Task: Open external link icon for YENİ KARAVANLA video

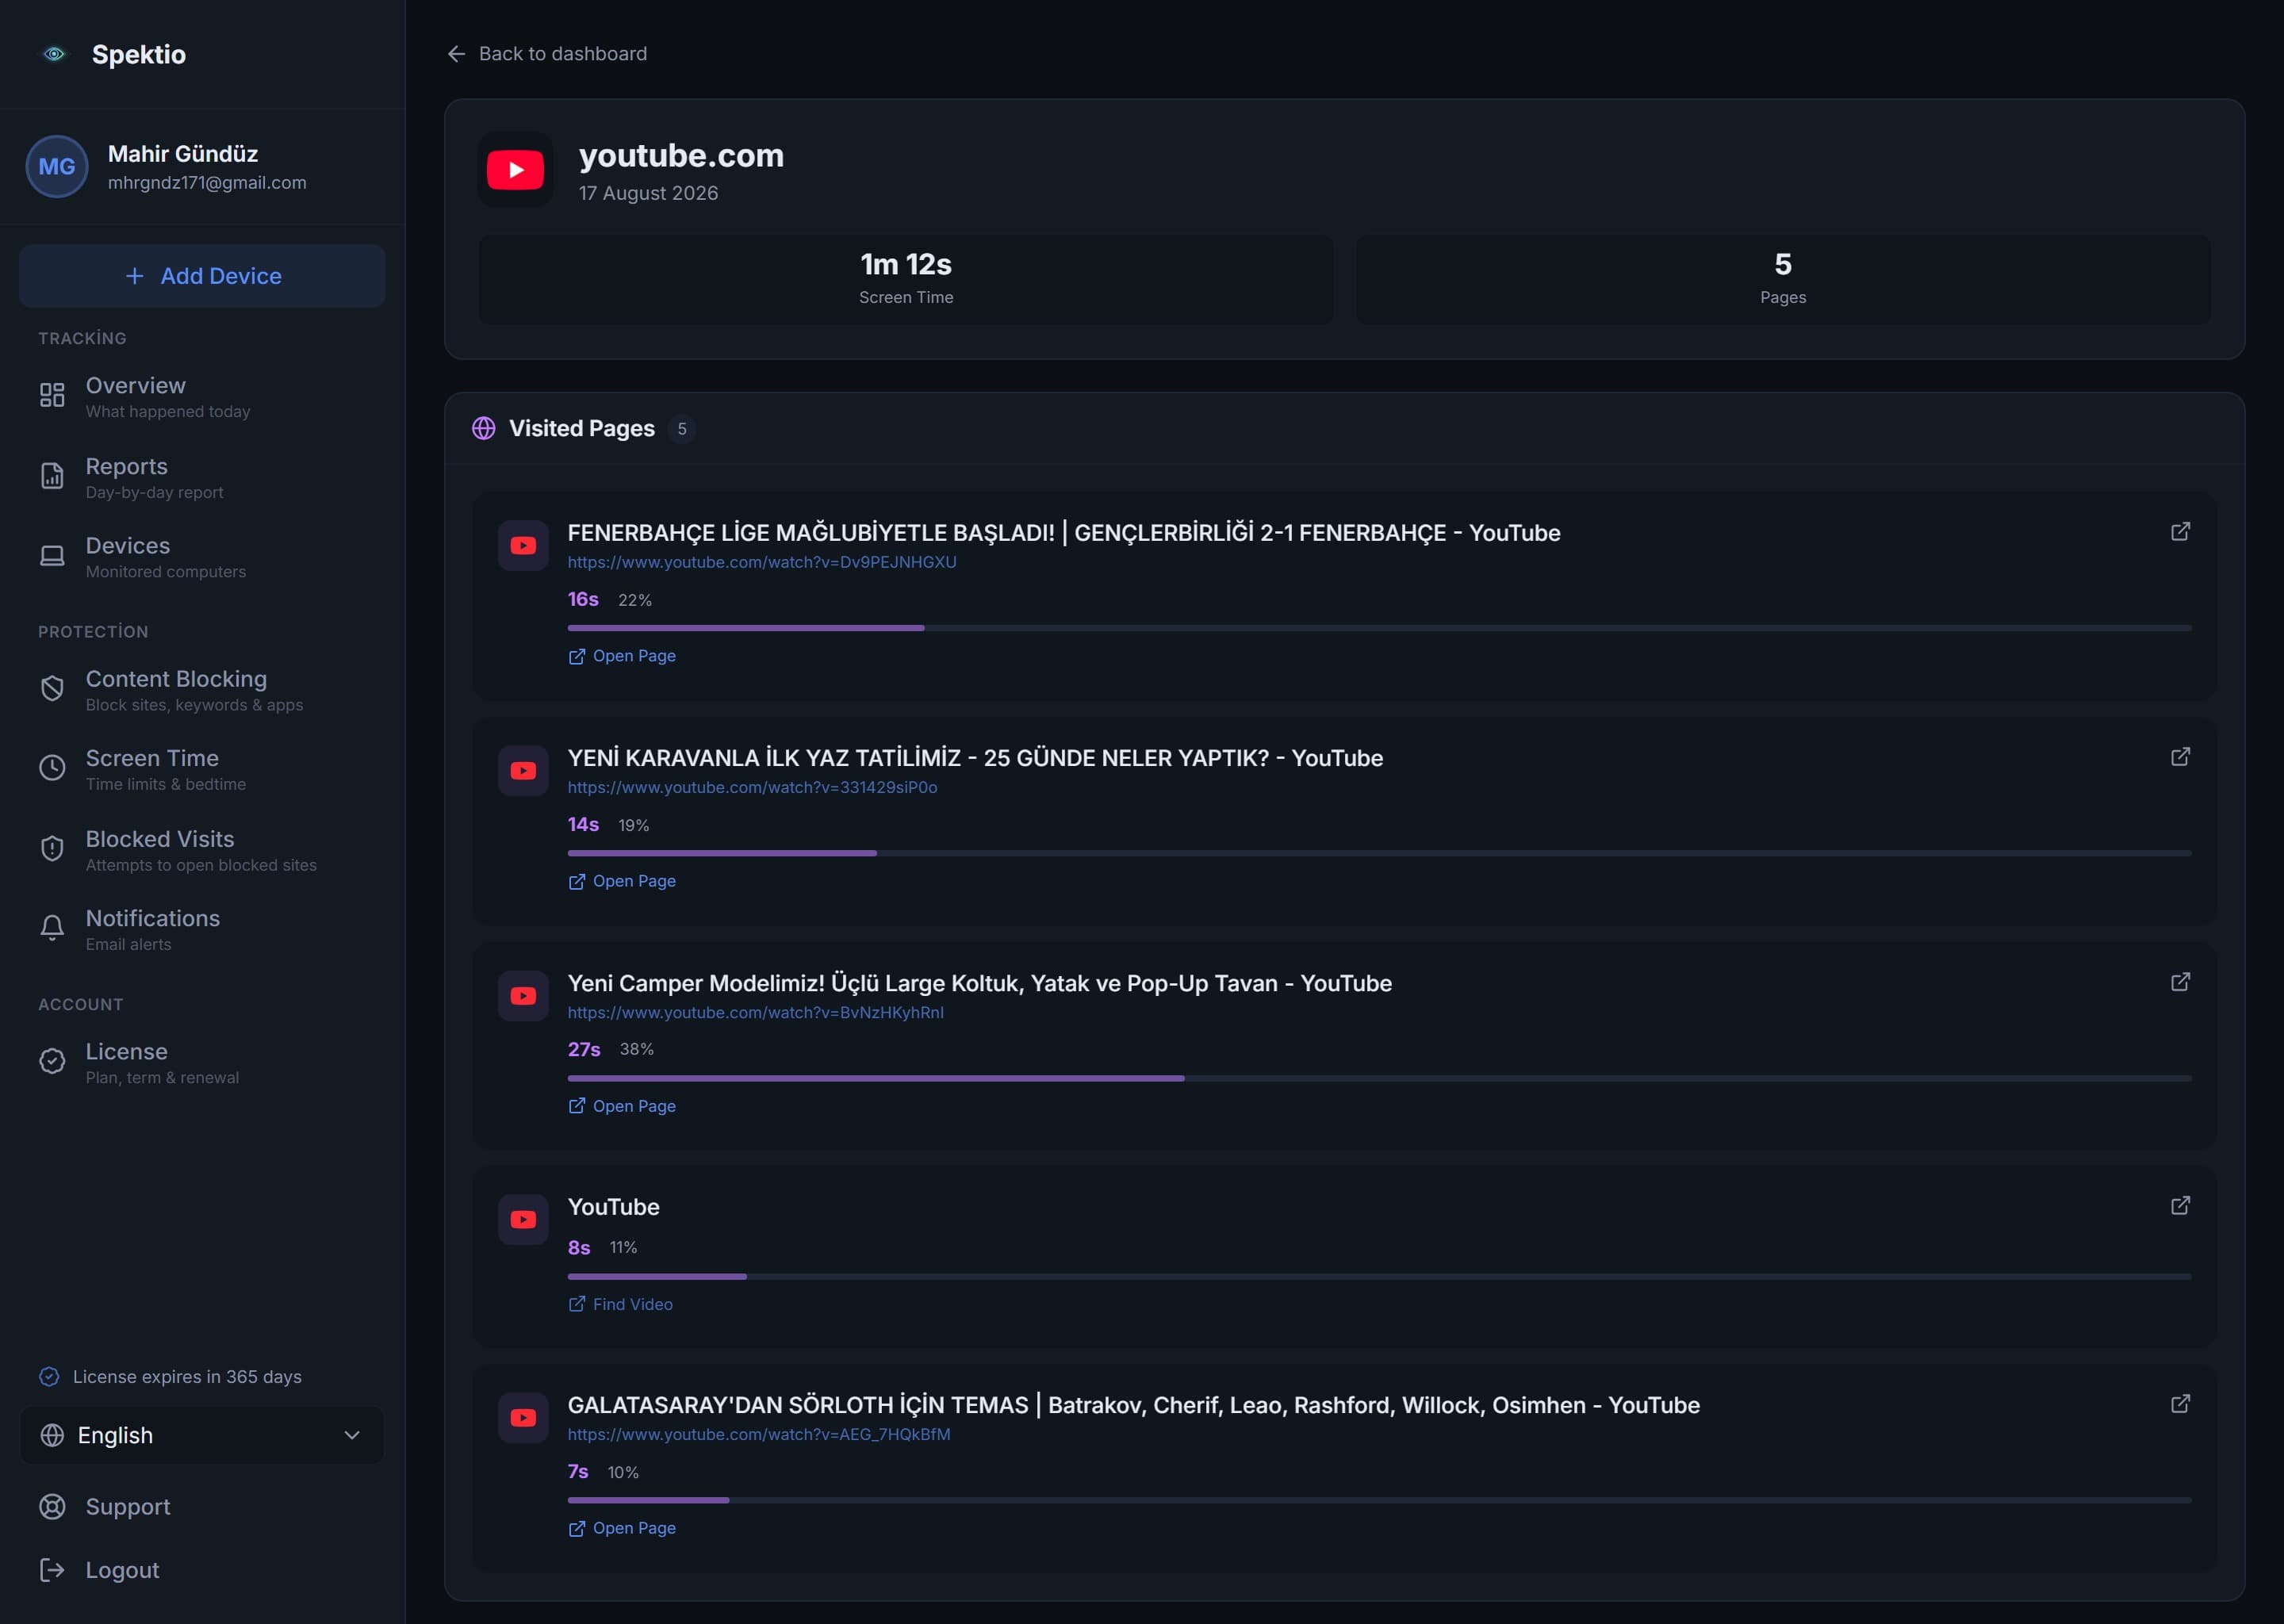Action: pyautogui.click(x=2181, y=757)
